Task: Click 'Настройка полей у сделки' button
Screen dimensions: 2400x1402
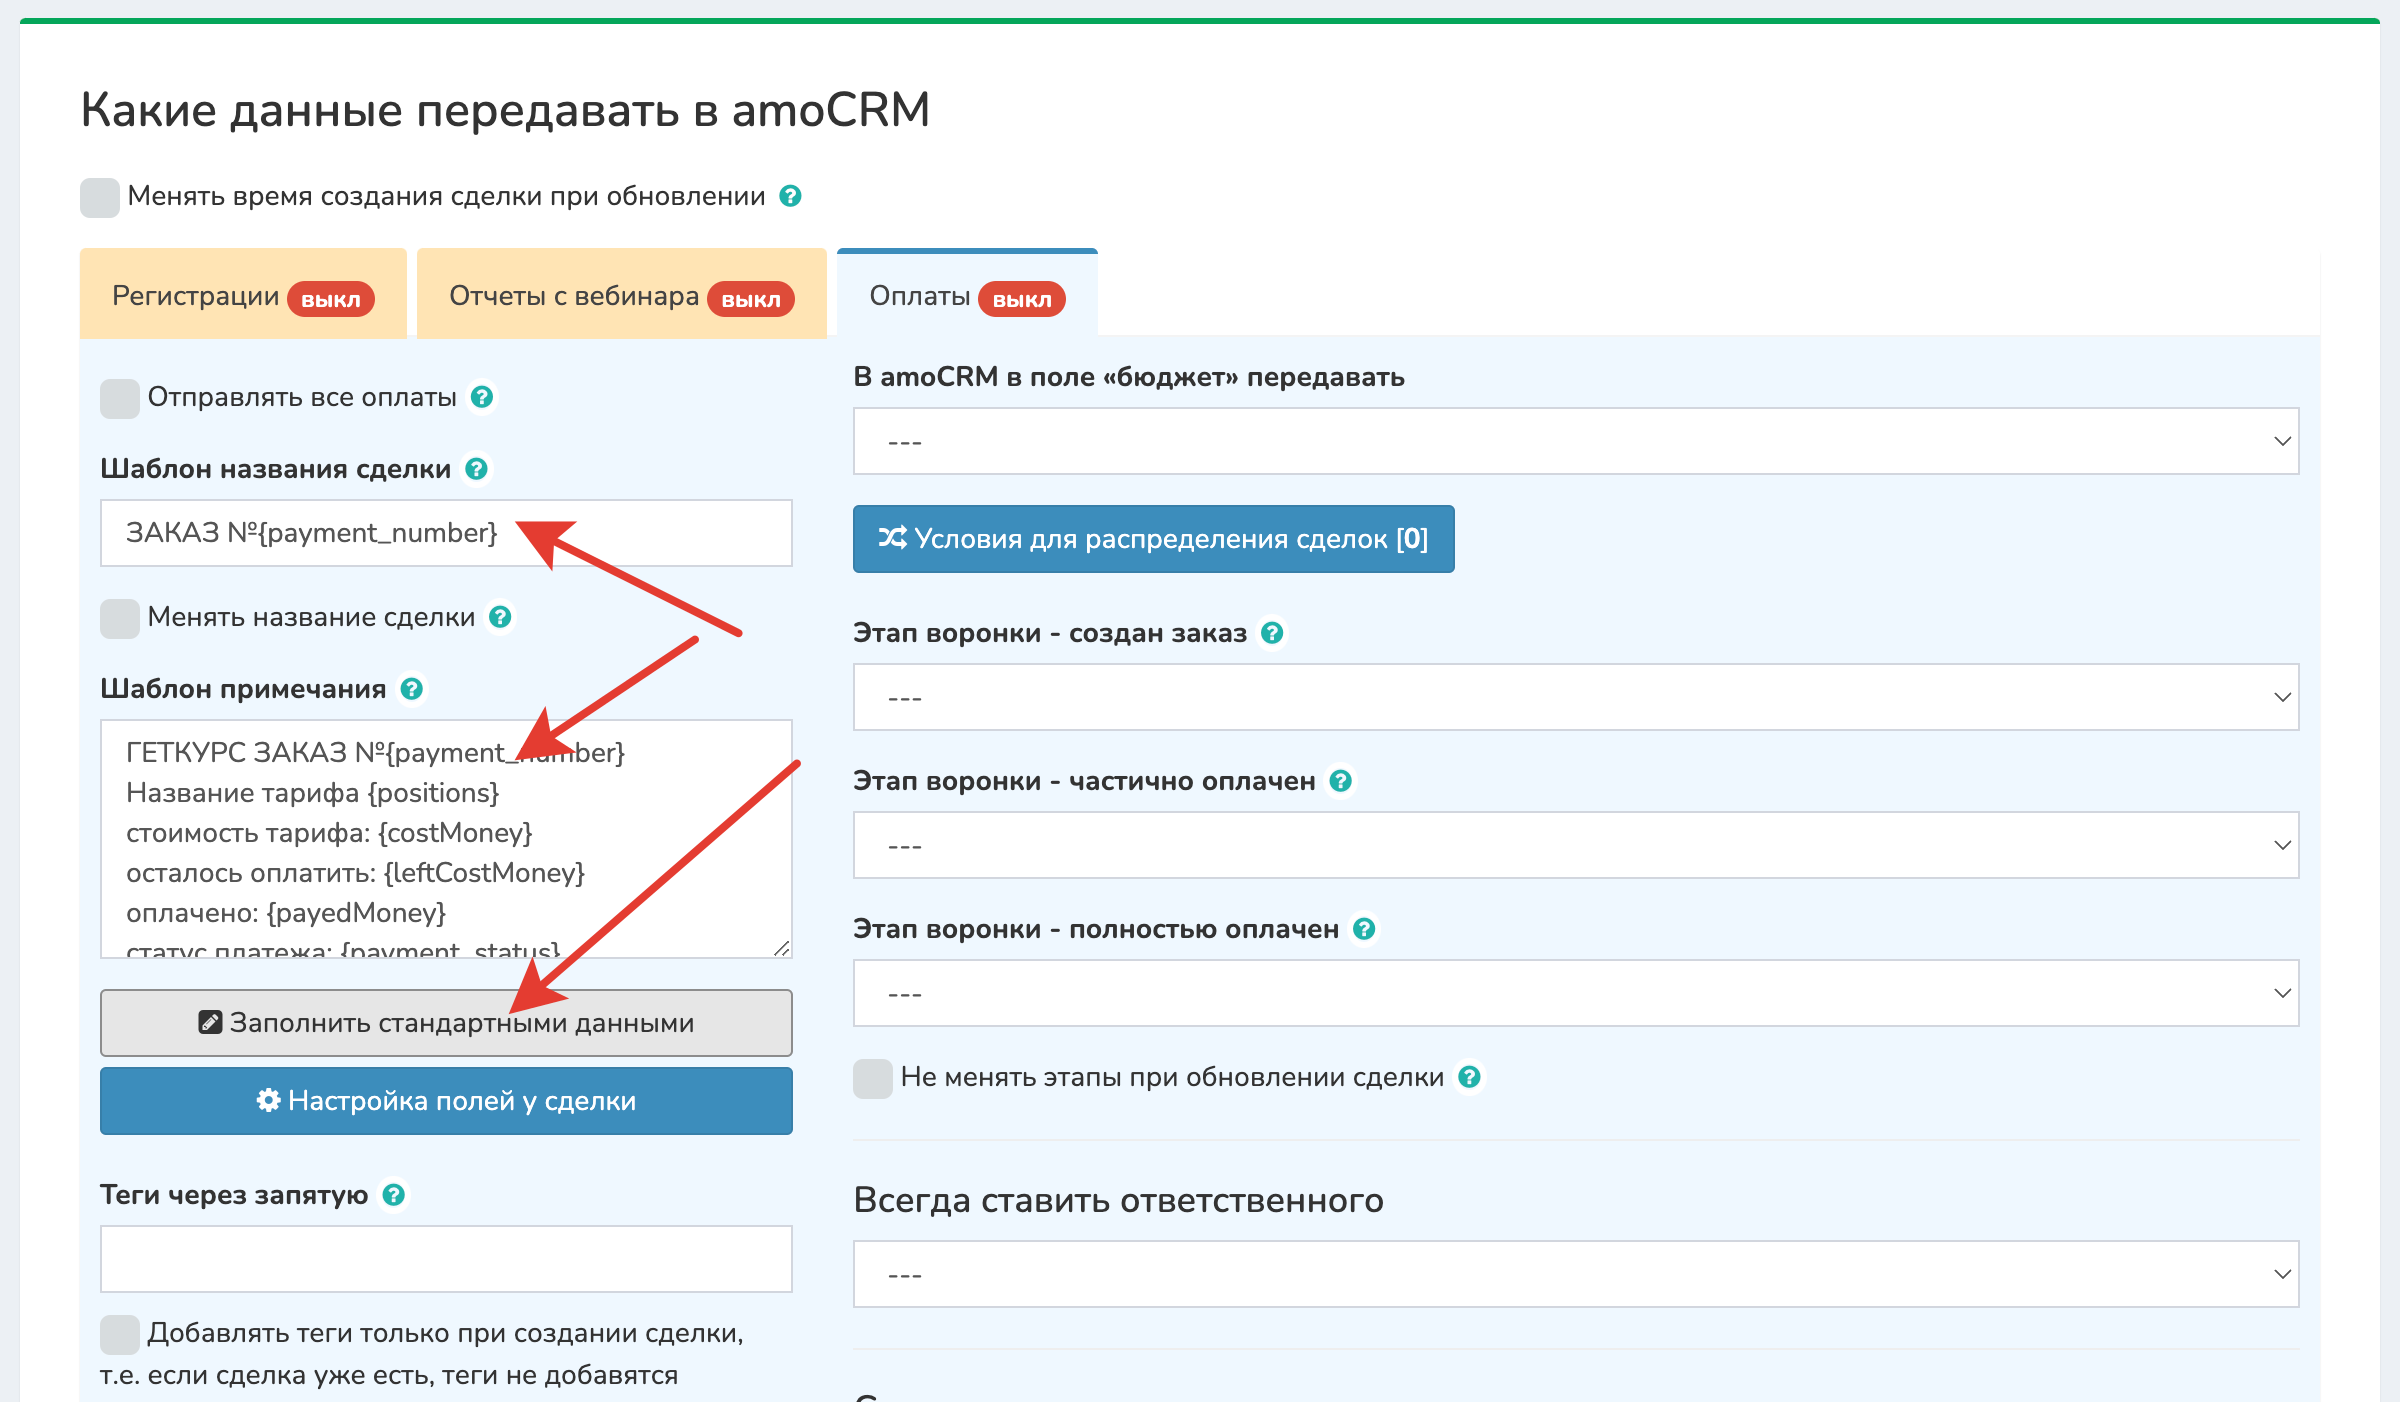Action: click(x=446, y=1101)
